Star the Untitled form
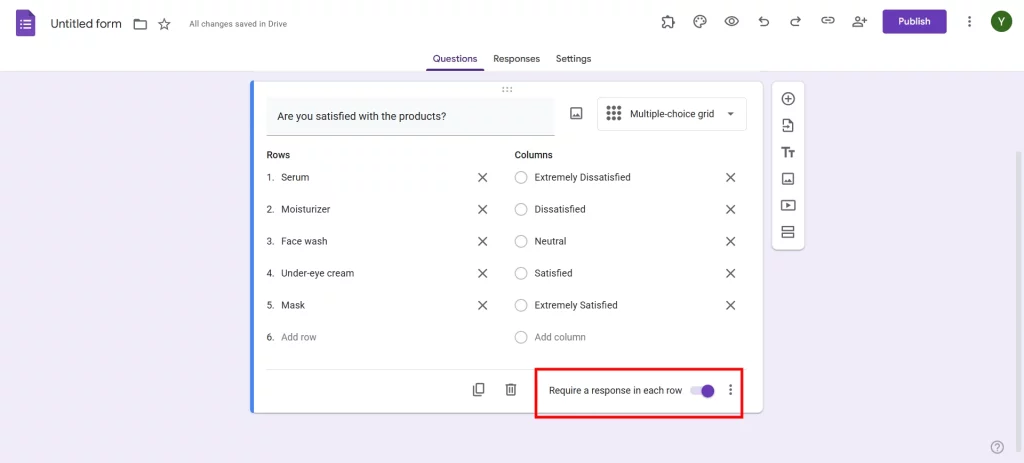1024x463 pixels. click(165, 24)
